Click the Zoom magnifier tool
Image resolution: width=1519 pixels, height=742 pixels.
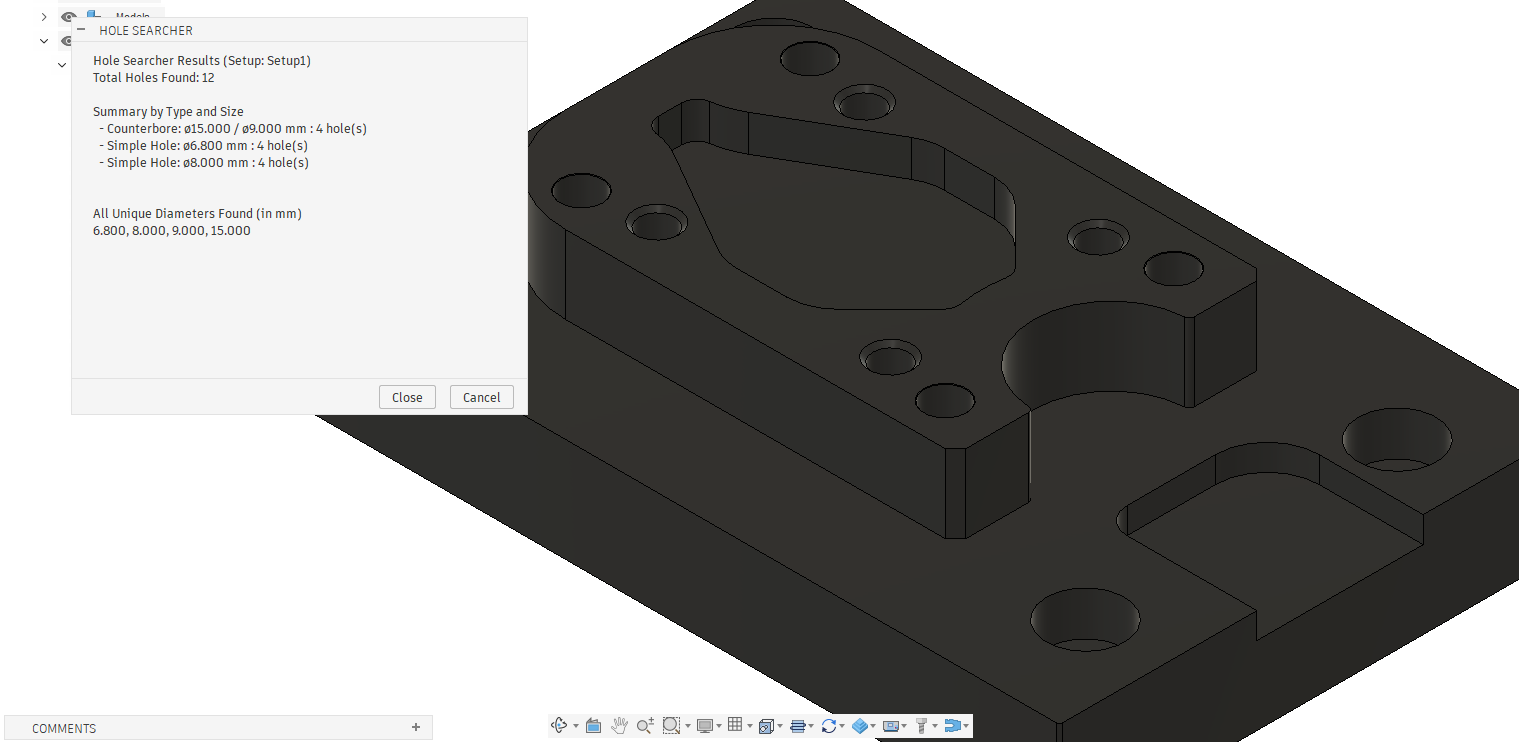pos(645,725)
